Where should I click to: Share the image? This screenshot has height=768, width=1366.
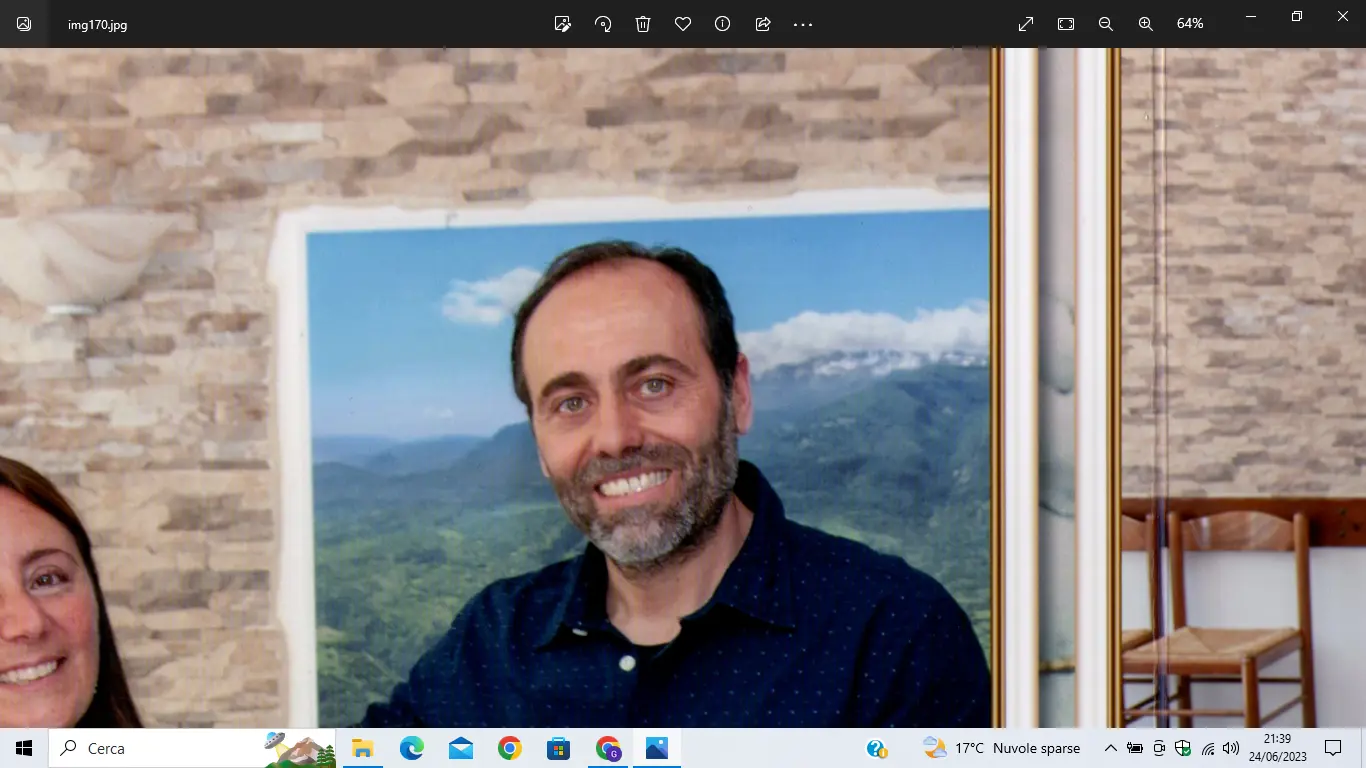coord(763,24)
